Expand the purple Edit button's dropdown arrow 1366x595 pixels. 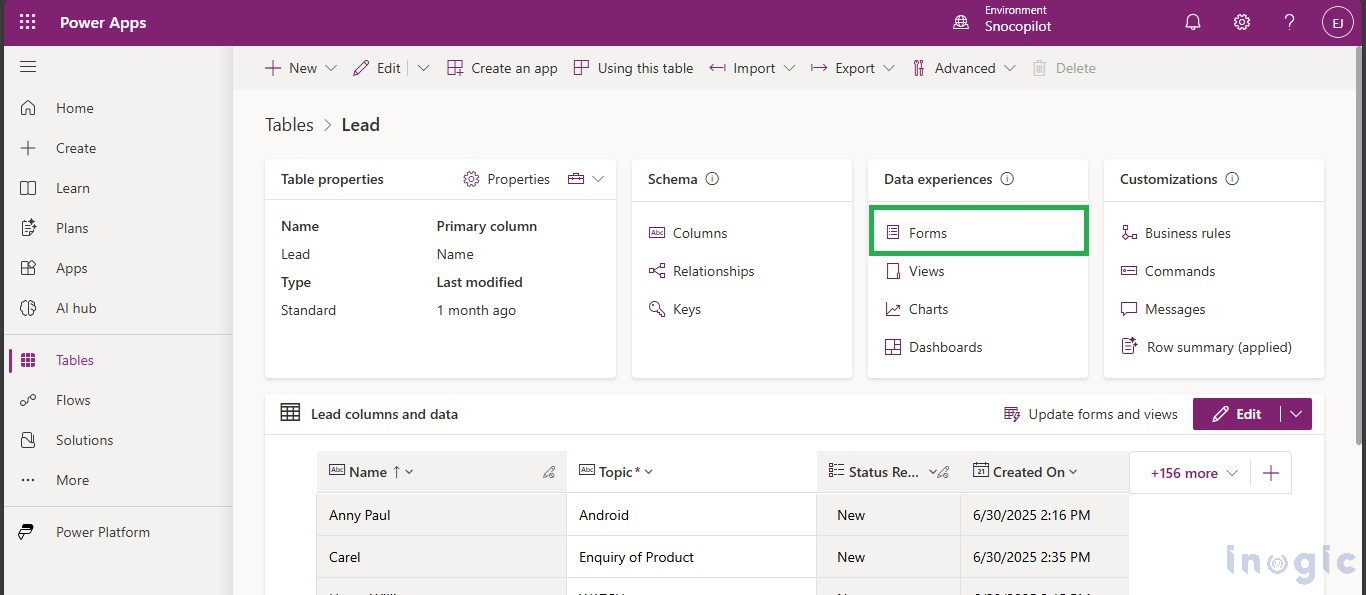[x=1296, y=414]
